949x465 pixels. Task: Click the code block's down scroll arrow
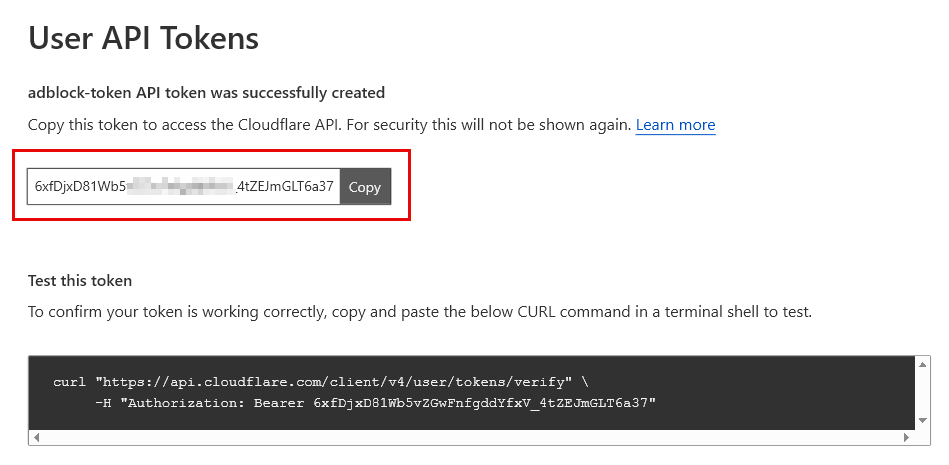(x=925, y=423)
